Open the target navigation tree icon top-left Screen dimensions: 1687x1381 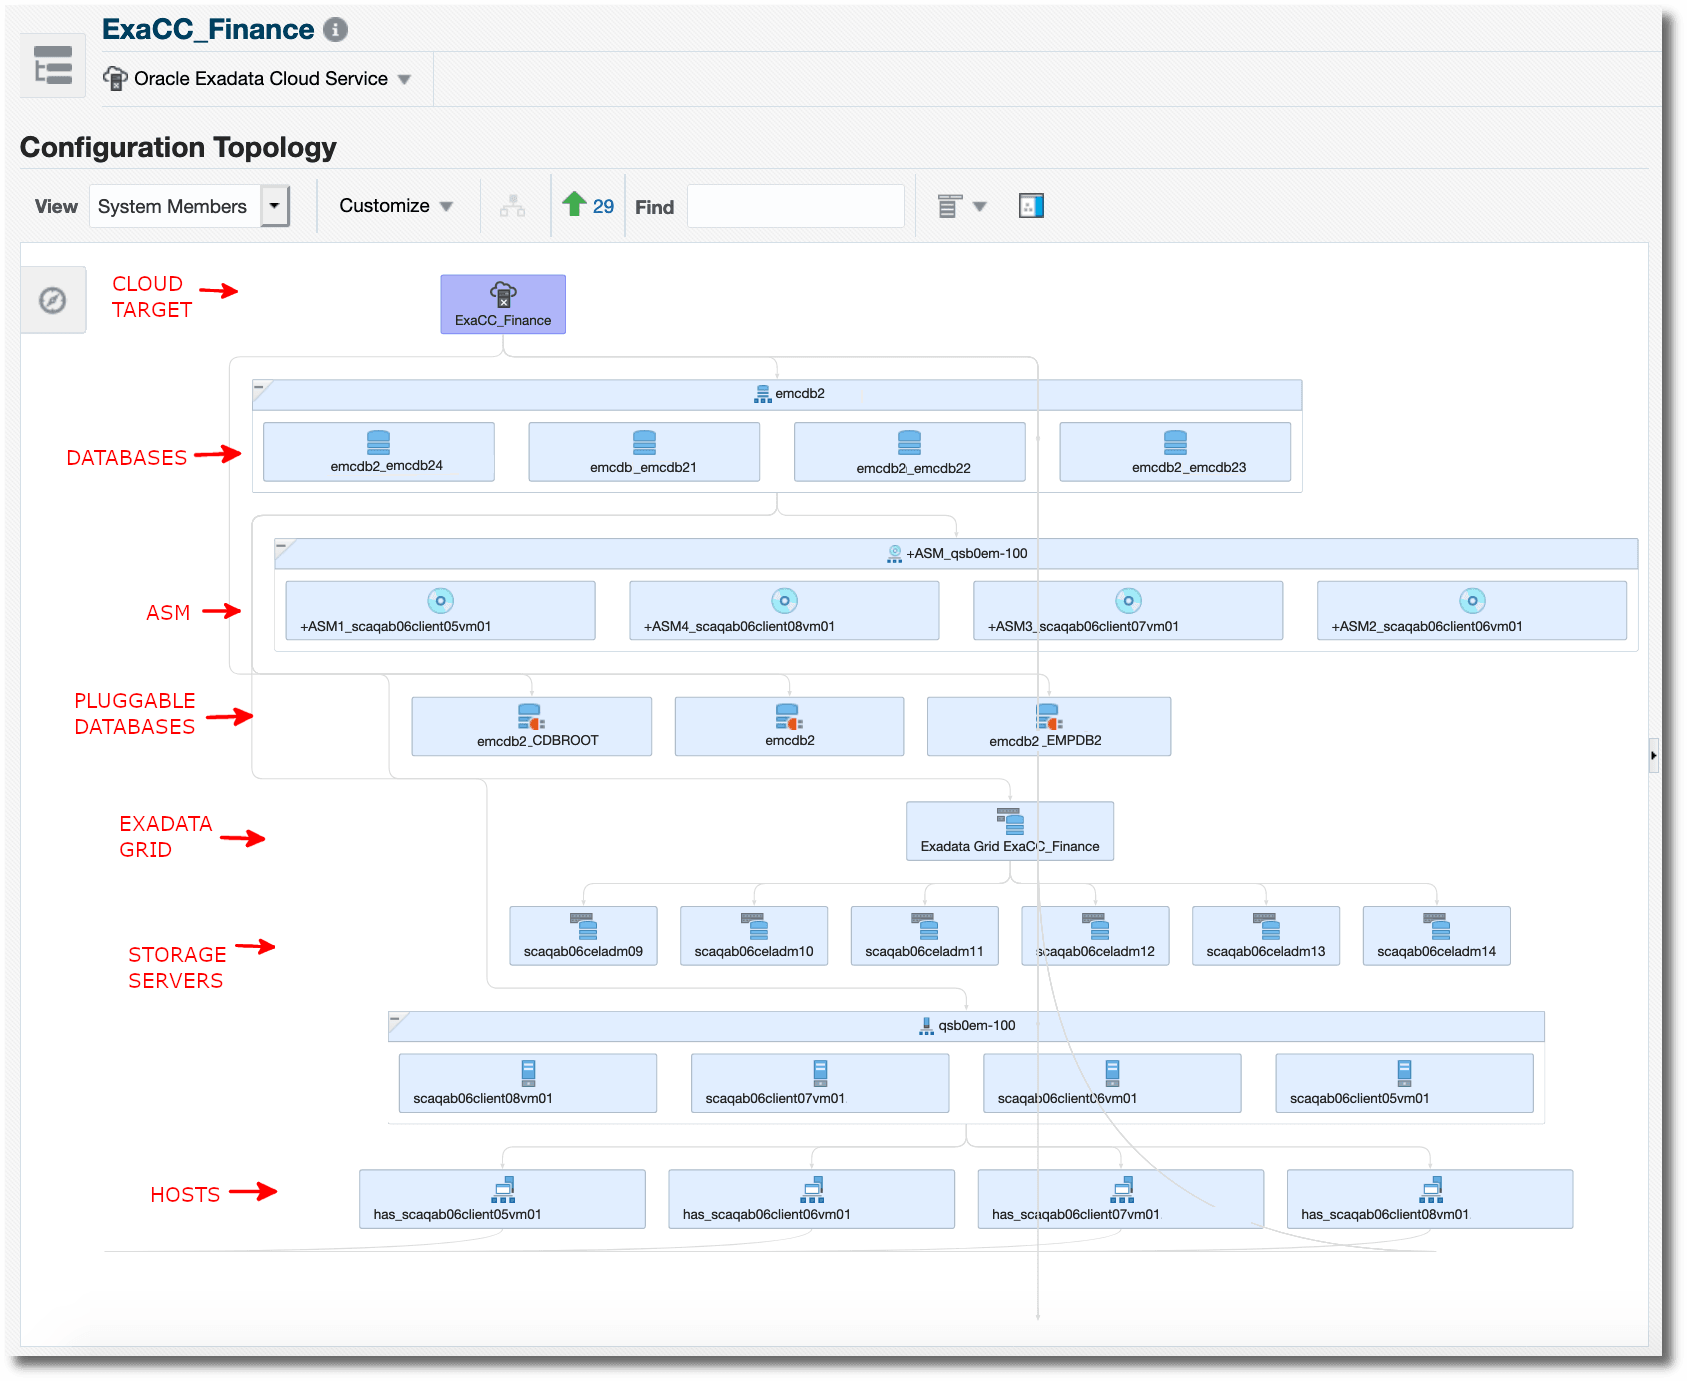point(51,65)
